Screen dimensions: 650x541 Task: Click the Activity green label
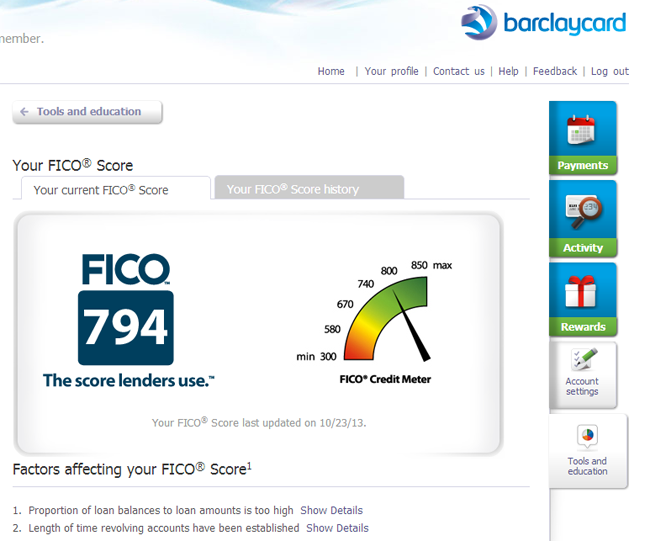click(x=582, y=248)
